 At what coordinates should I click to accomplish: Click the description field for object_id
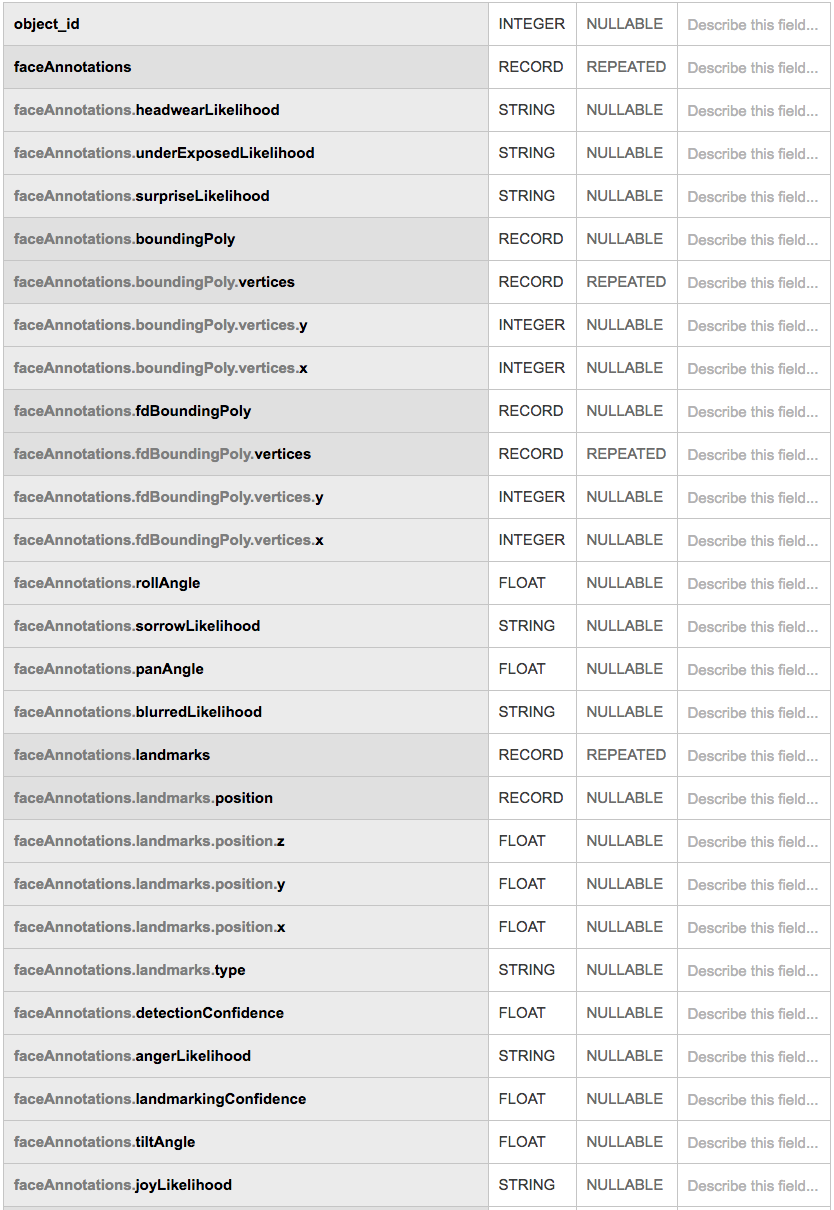[x=752, y=25]
